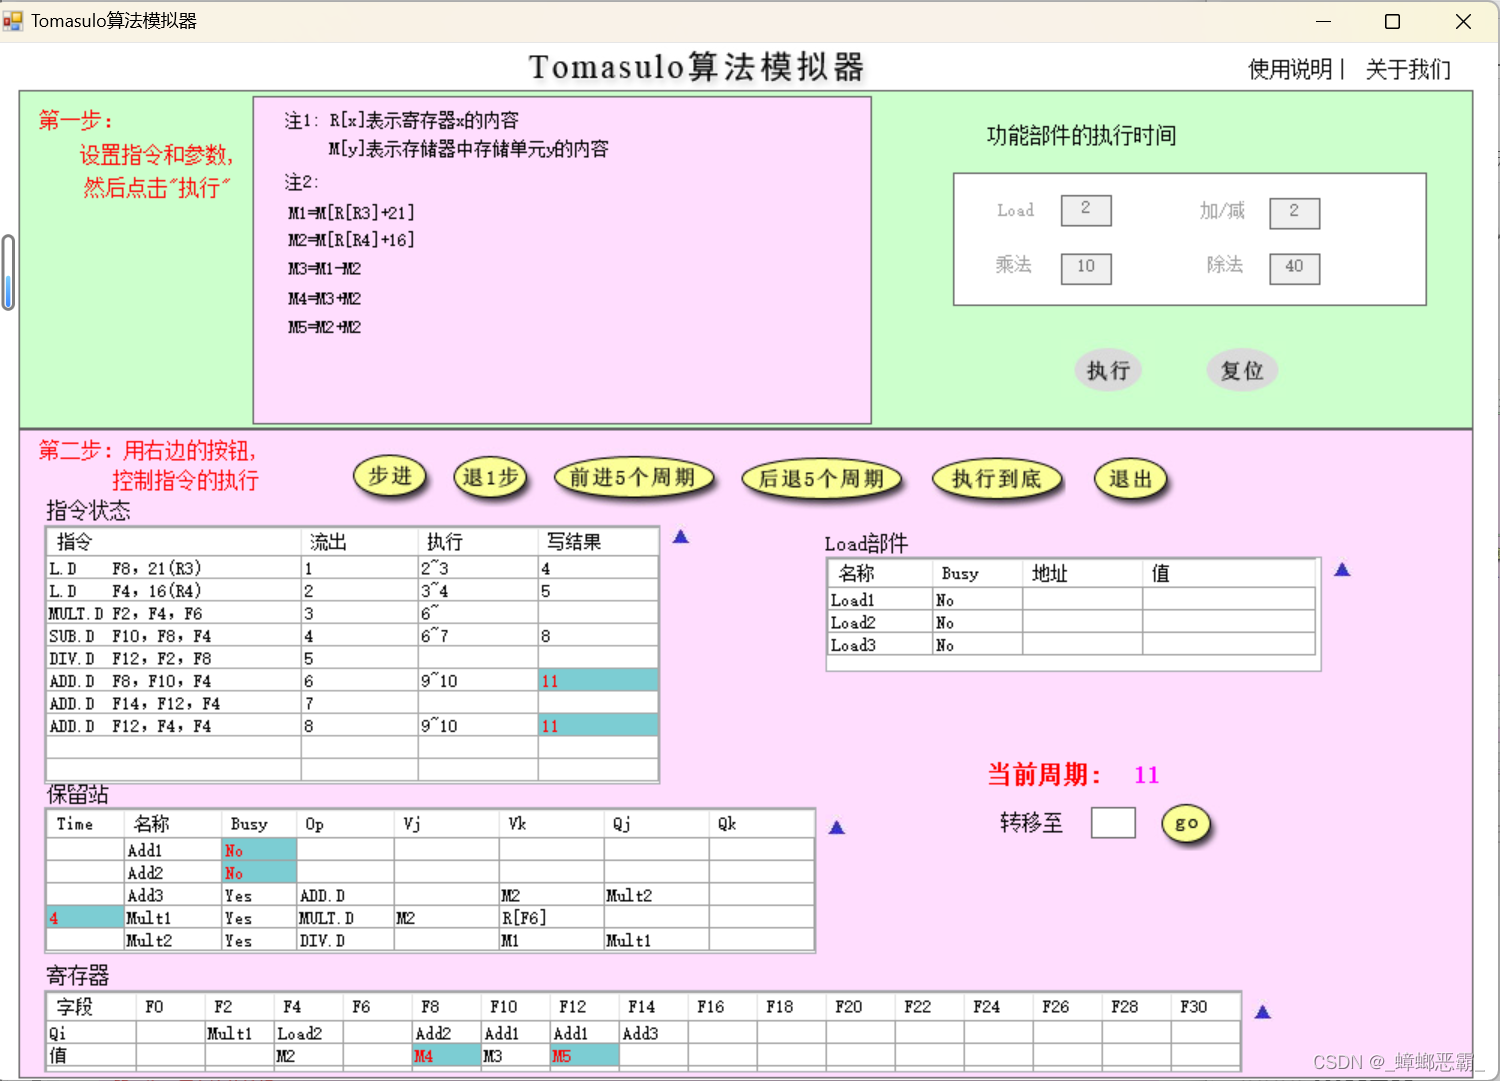Click blue triangle beside 保留站 table

tap(837, 828)
